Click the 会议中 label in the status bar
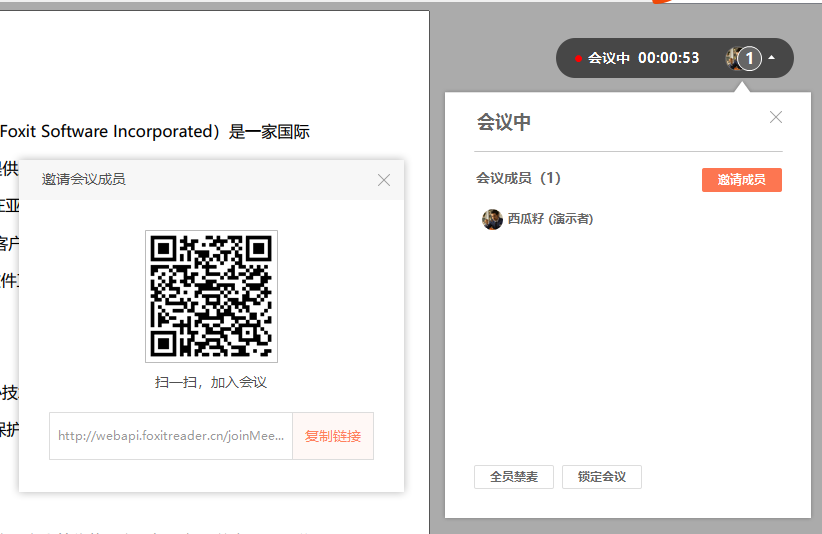Screen dimensions: 822x534 [609, 58]
